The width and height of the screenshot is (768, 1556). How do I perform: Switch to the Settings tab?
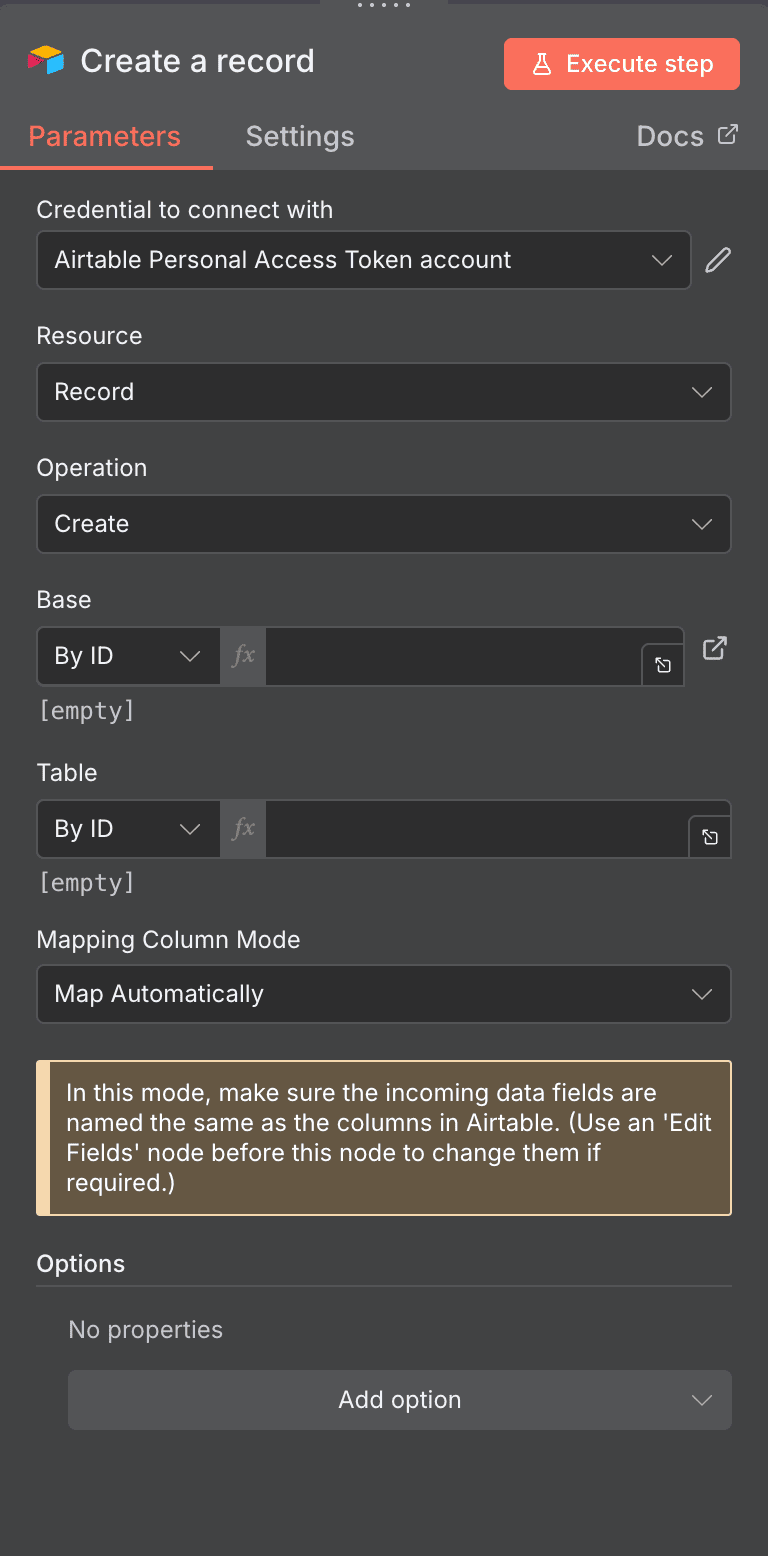[299, 136]
